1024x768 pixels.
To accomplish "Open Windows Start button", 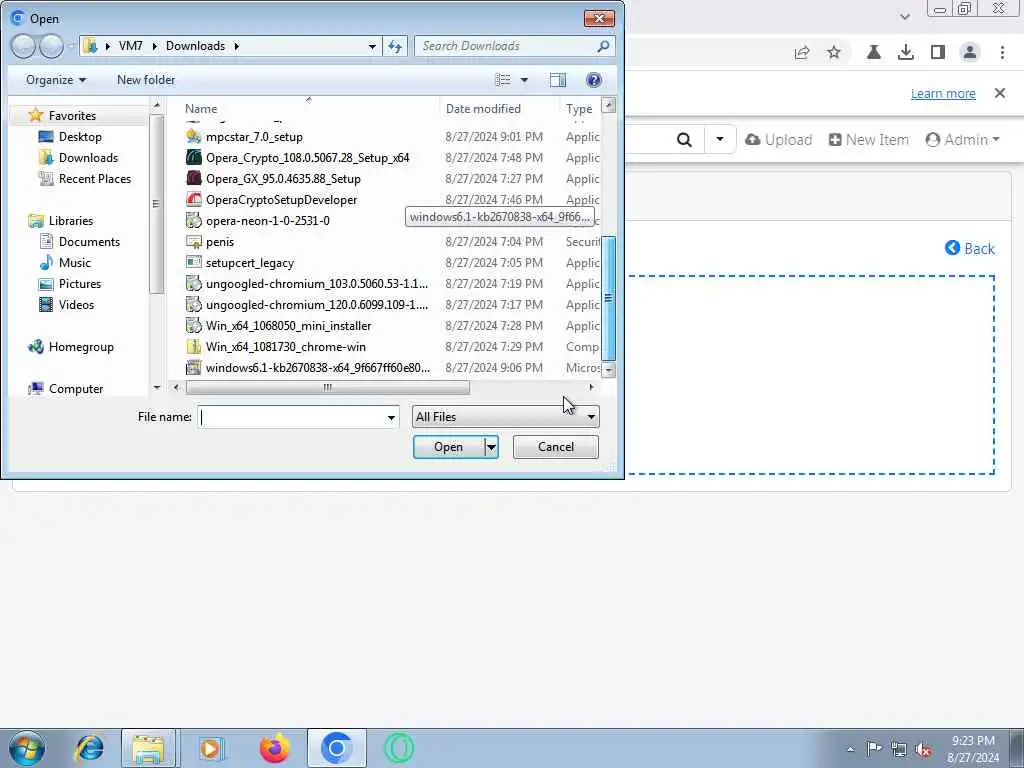I will pos(27,748).
